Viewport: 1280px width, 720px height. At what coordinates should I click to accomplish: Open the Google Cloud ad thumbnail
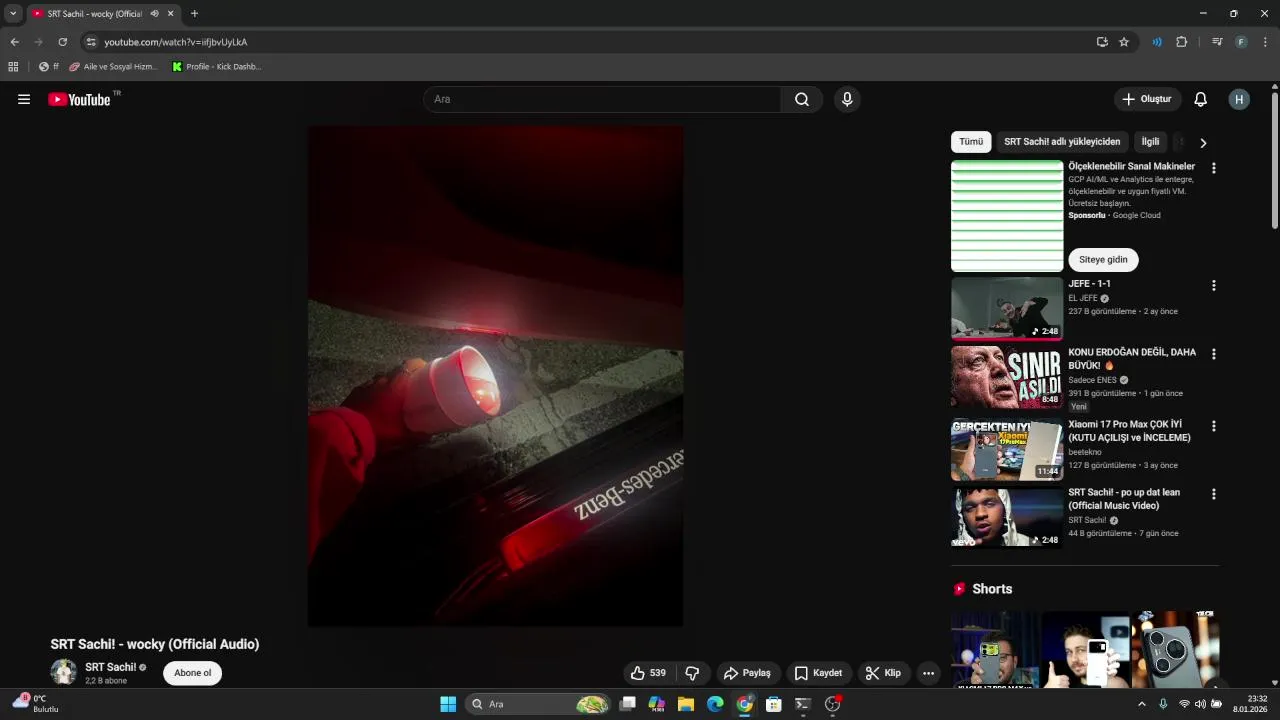tap(1007, 216)
